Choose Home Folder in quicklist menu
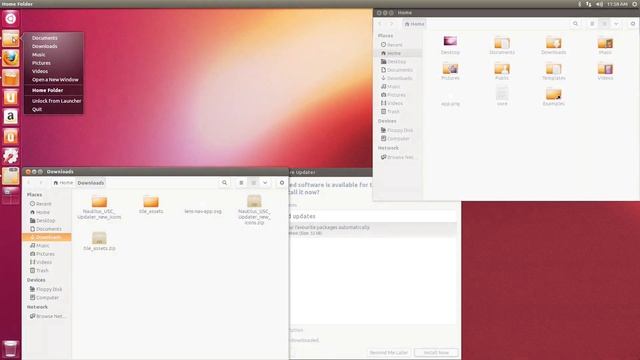Screen dimensions: 640x360 coord(47,90)
